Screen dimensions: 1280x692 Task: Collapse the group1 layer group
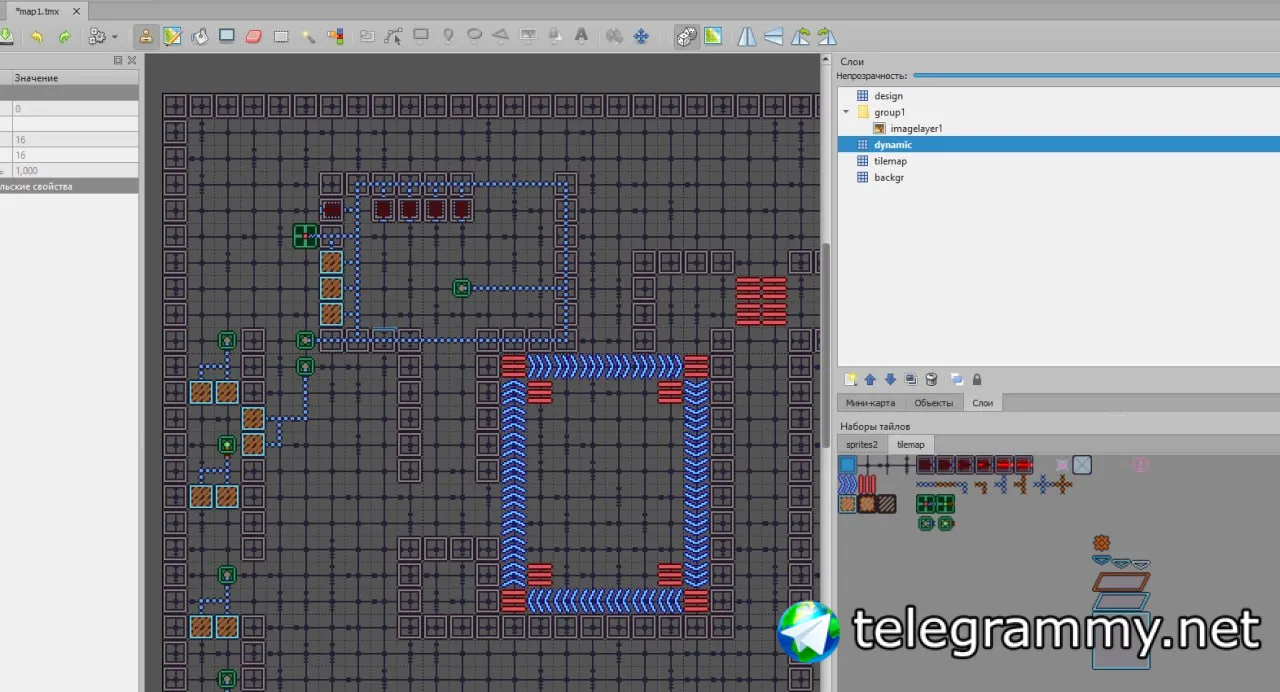(x=846, y=112)
